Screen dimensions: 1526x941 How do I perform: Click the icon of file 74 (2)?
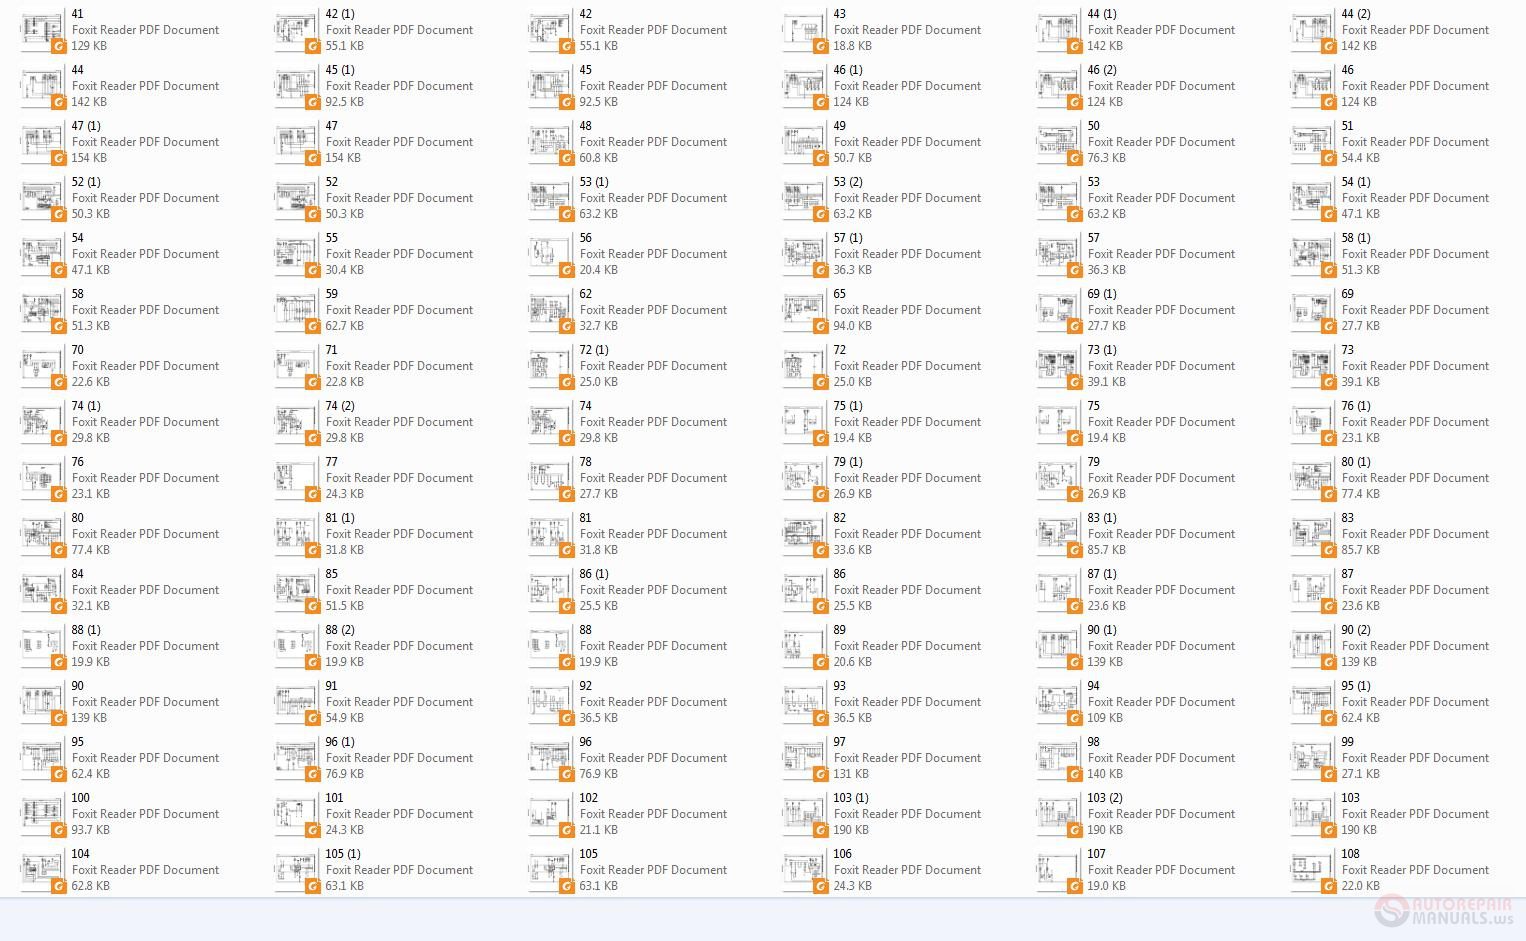[x=296, y=424]
